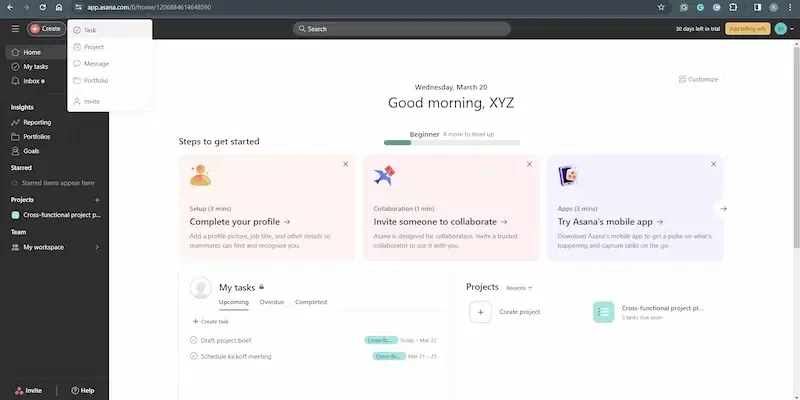800x400 pixels.
Task: Open the Complete your profile link
Action: click(240, 222)
